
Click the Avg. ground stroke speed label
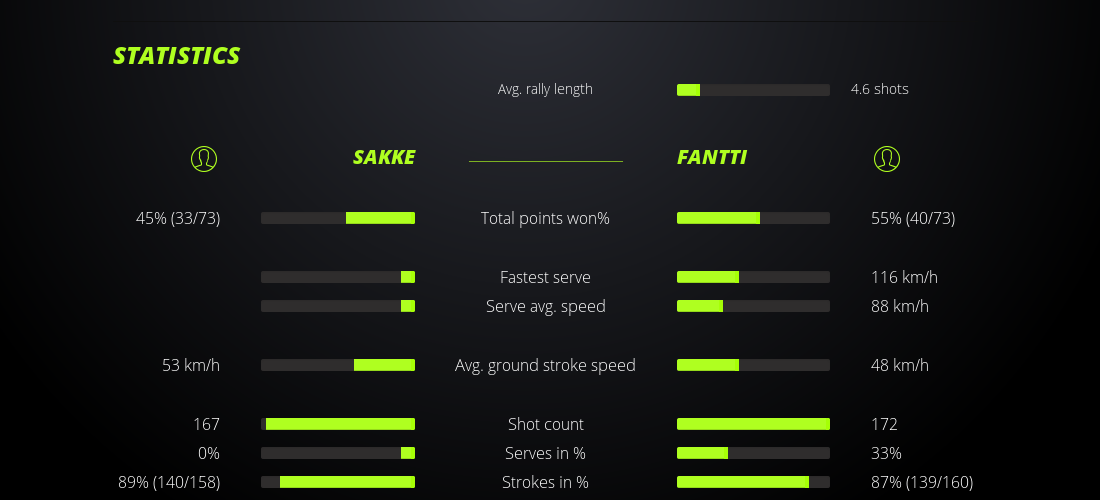545,365
